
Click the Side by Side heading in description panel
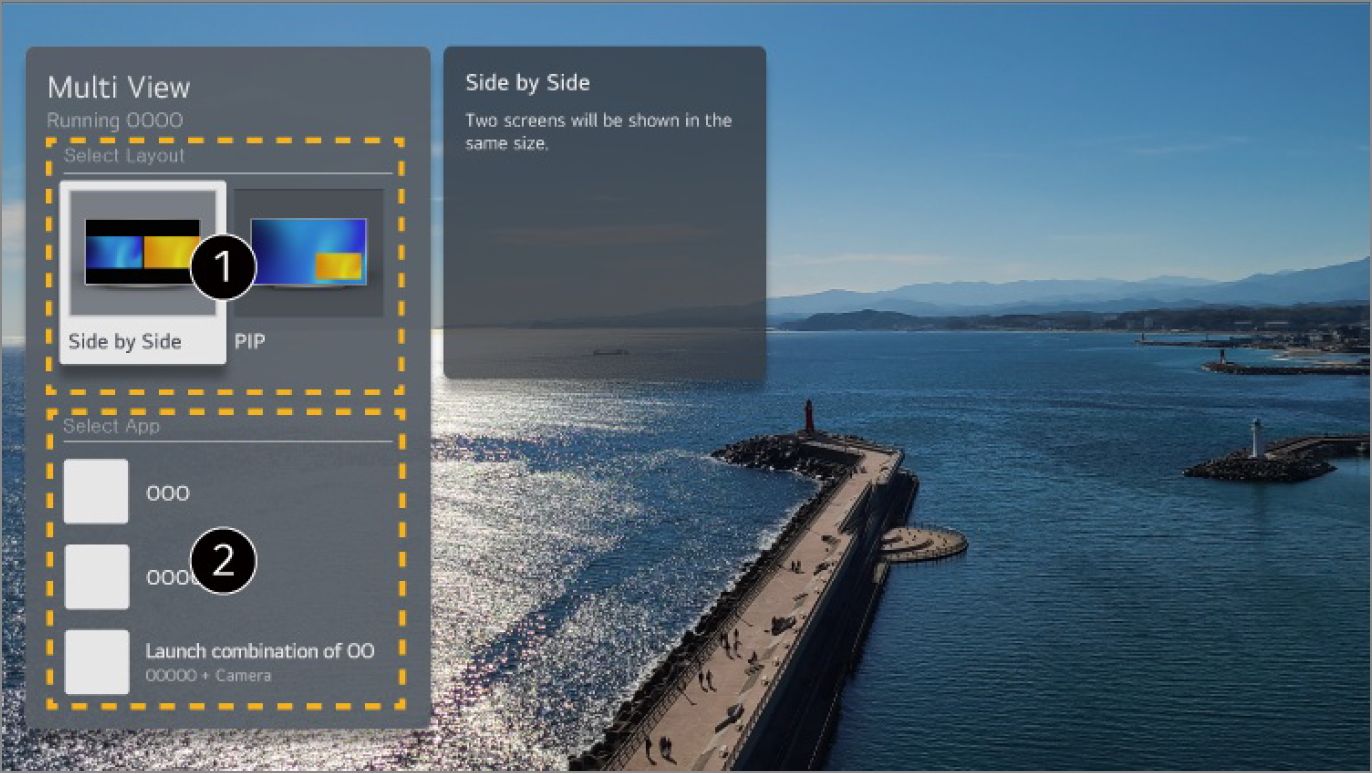[527, 83]
